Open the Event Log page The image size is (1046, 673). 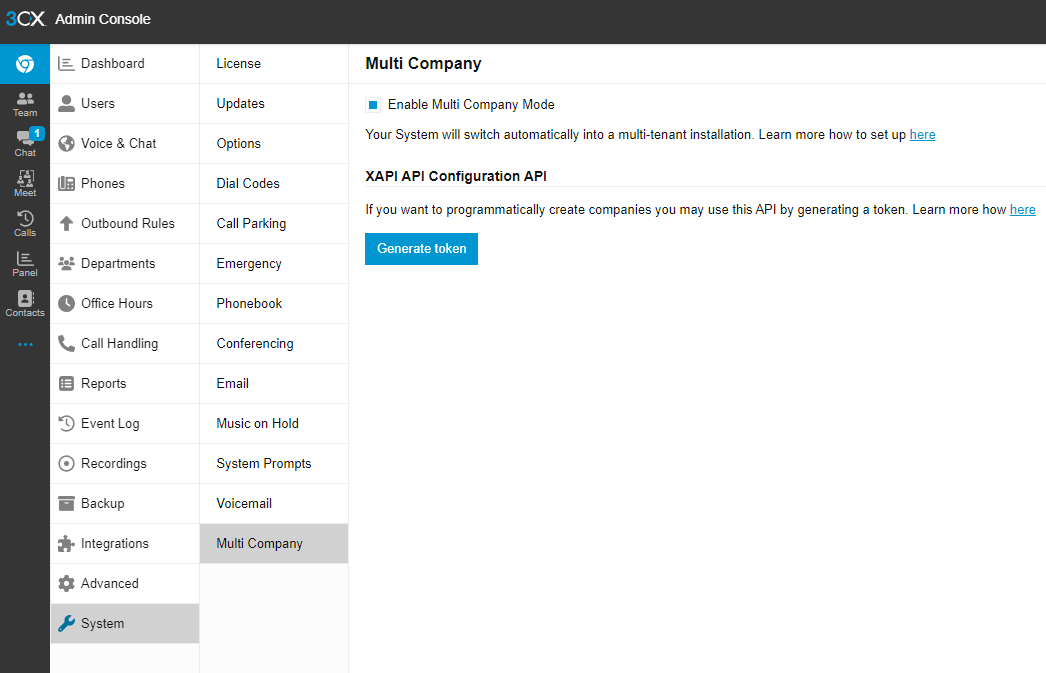click(x=125, y=424)
